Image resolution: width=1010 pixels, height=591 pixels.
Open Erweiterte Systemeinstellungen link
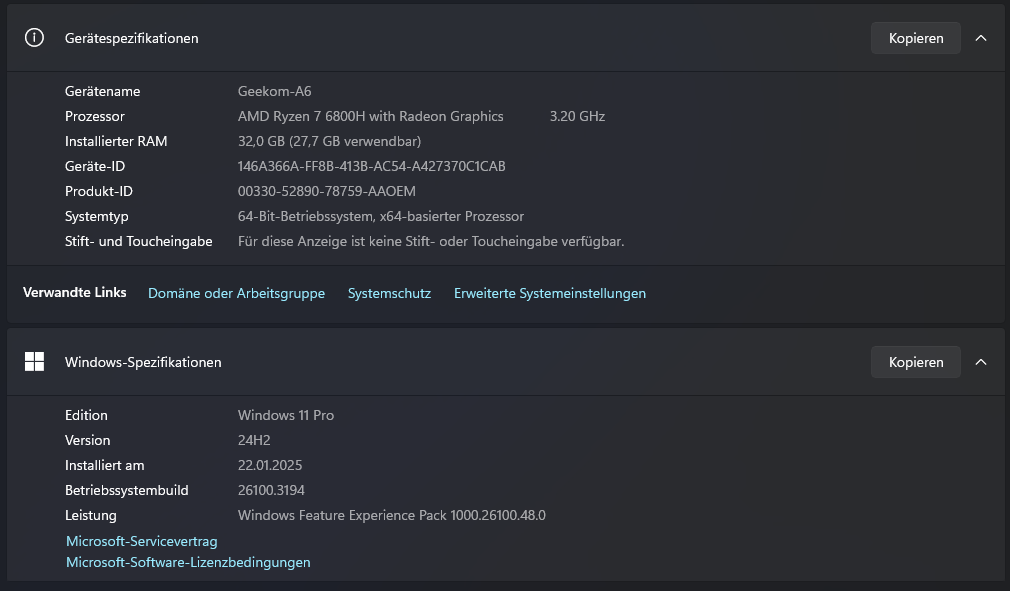tap(549, 293)
